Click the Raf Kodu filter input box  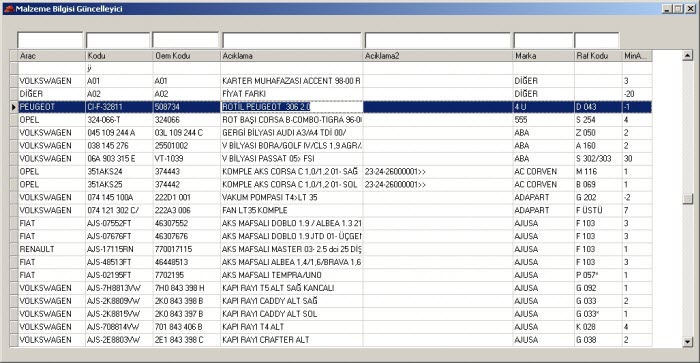(597, 40)
